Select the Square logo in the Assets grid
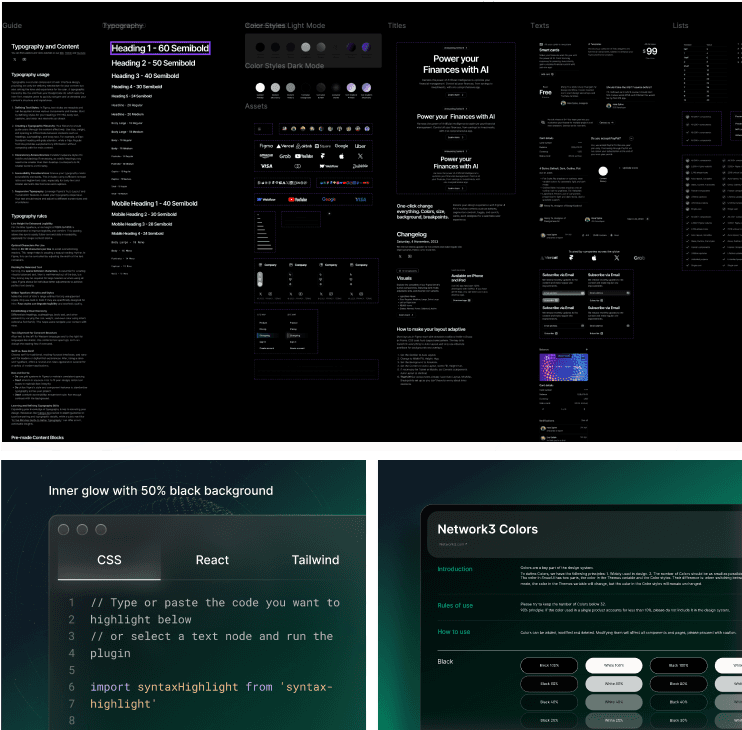Image resolution: width=742 pixels, height=730 pixels. pos(323,146)
